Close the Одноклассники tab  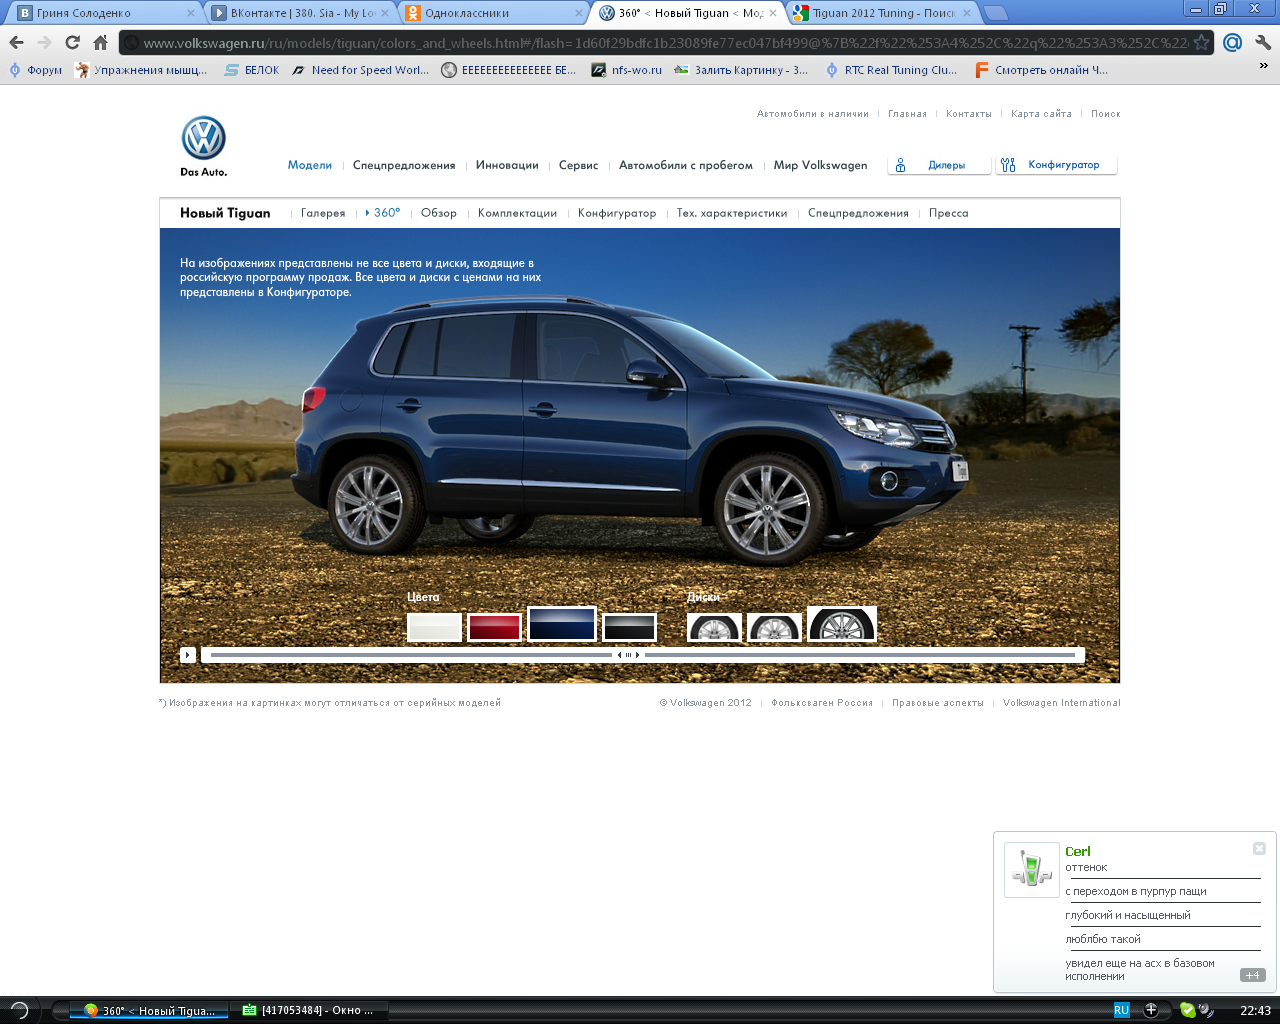click(578, 13)
